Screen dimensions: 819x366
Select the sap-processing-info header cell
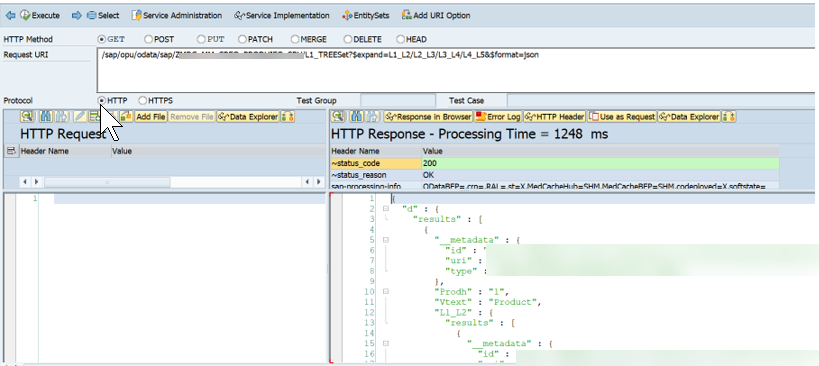coord(376,186)
